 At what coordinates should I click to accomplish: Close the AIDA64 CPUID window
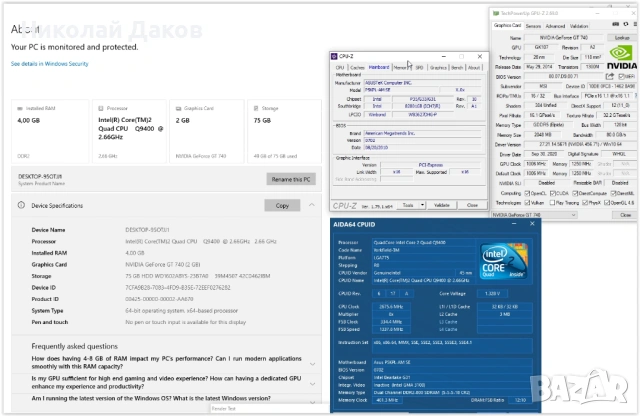click(532, 224)
